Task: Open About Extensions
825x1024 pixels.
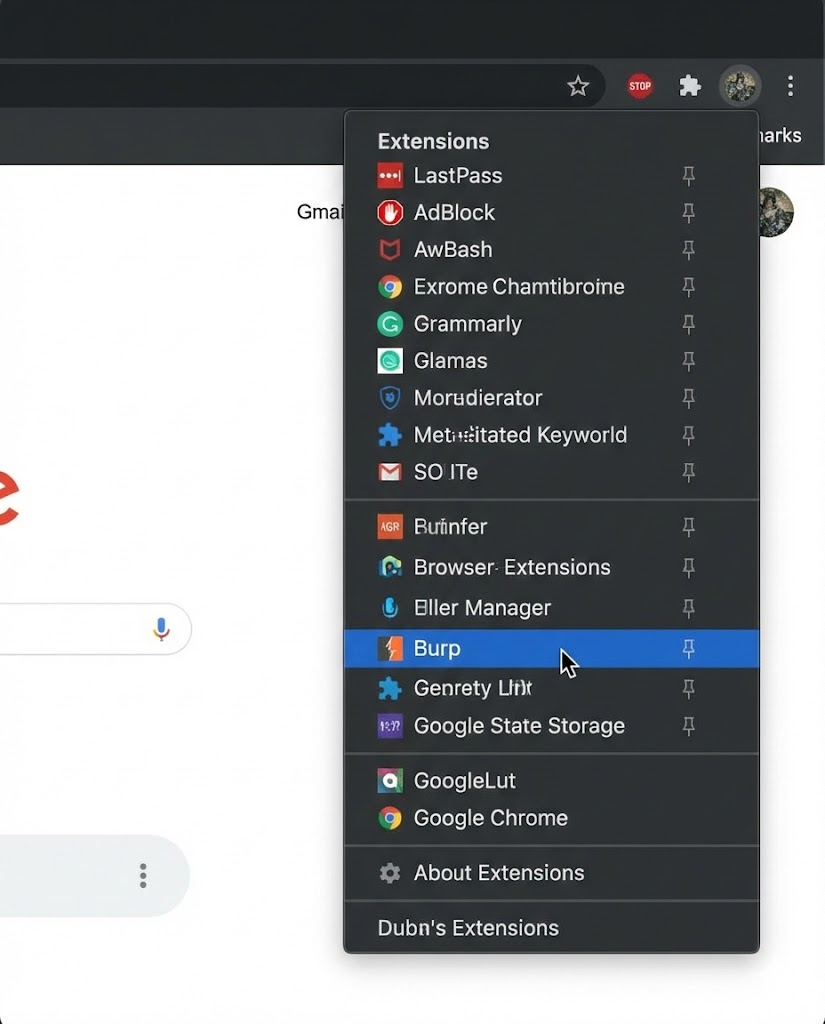Action: [x=498, y=873]
